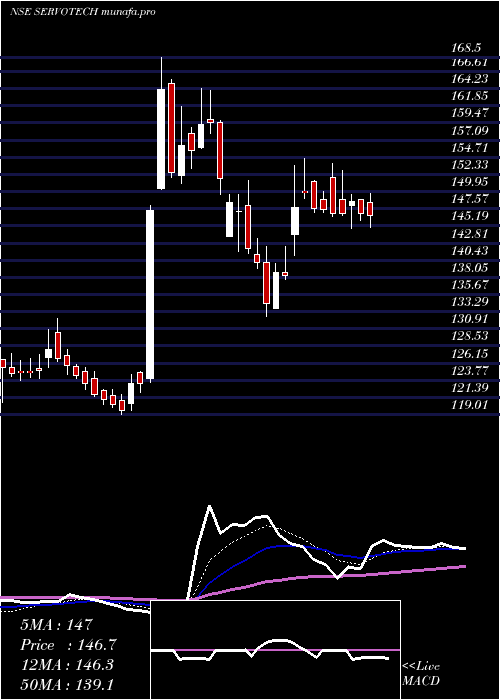
Task: Select the 166.61 price axis label
Action: tap(470, 62)
